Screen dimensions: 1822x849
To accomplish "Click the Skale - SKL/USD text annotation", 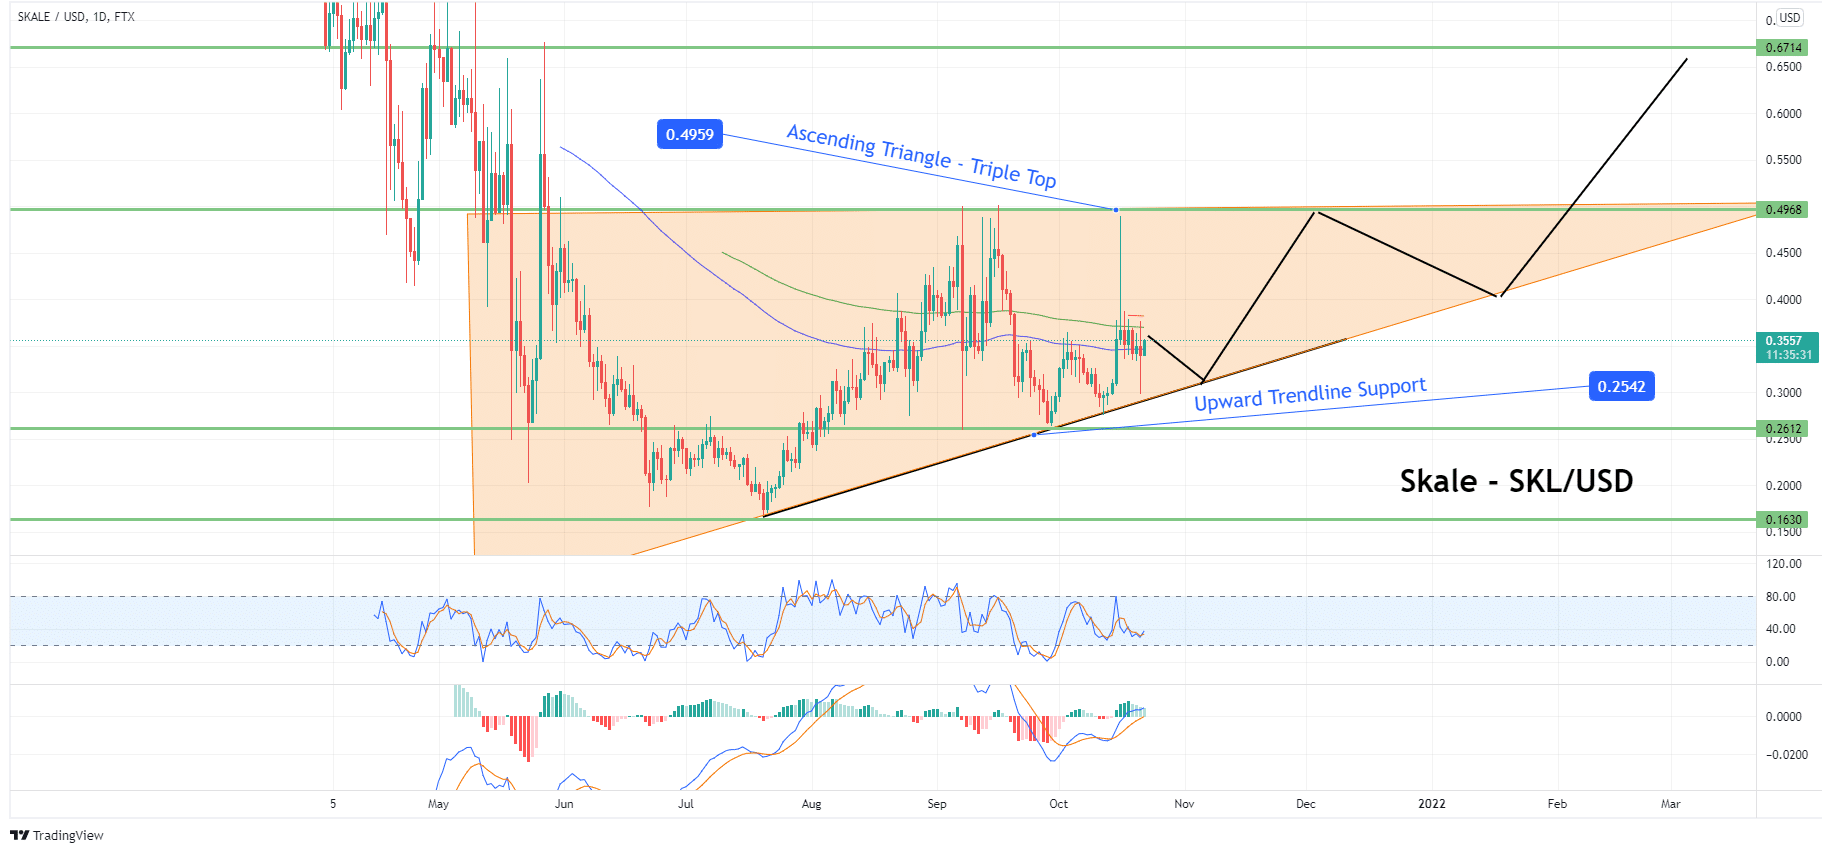I will tap(1516, 481).
